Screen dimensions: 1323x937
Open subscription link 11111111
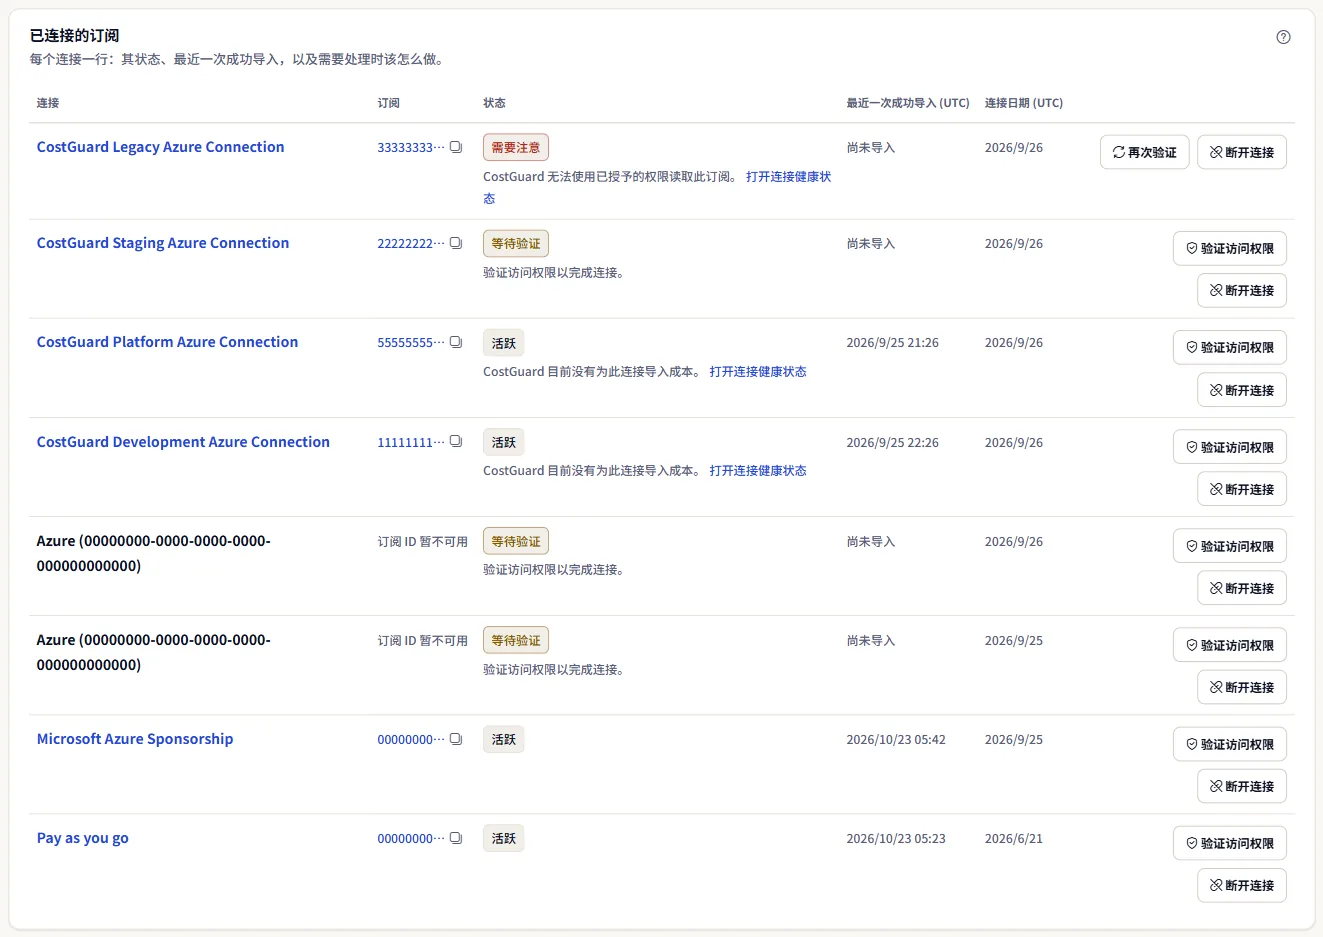point(410,442)
